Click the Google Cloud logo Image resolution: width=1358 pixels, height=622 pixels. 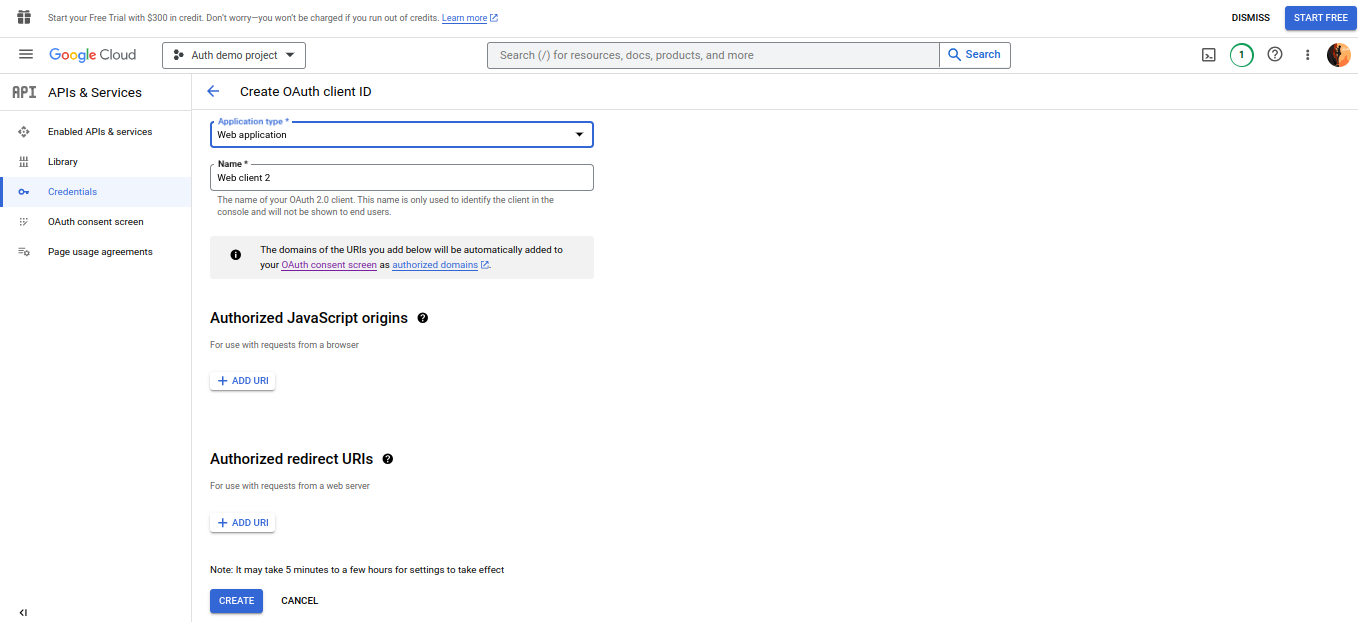tap(92, 55)
